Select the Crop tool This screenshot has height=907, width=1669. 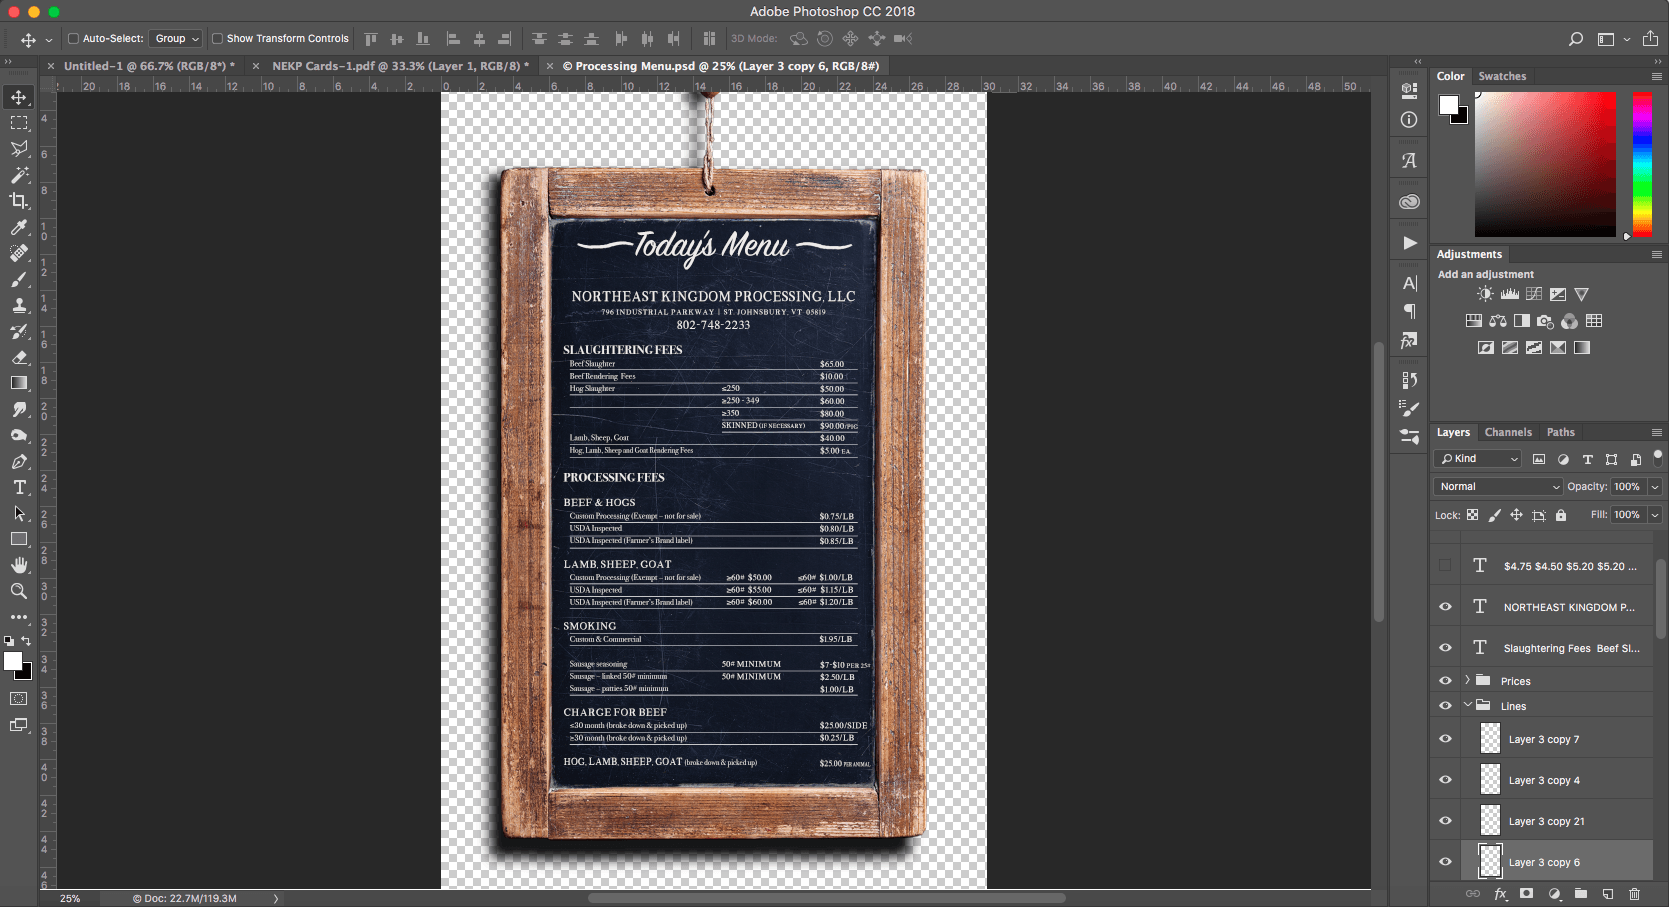(19, 201)
